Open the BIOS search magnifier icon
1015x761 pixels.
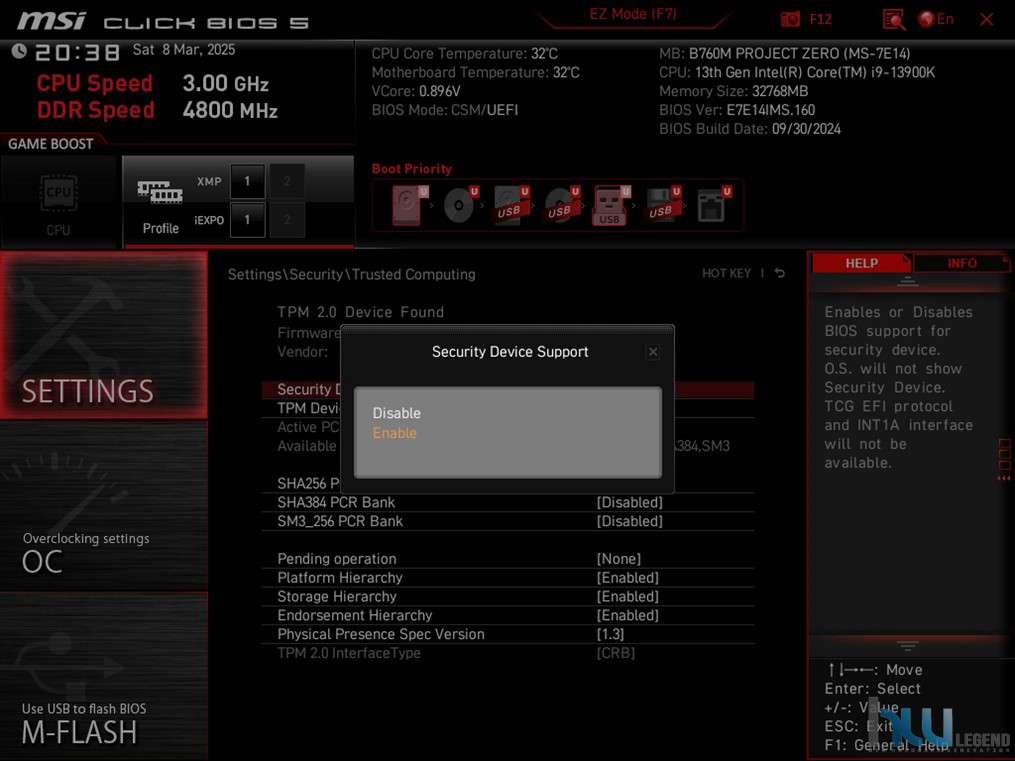pos(893,19)
